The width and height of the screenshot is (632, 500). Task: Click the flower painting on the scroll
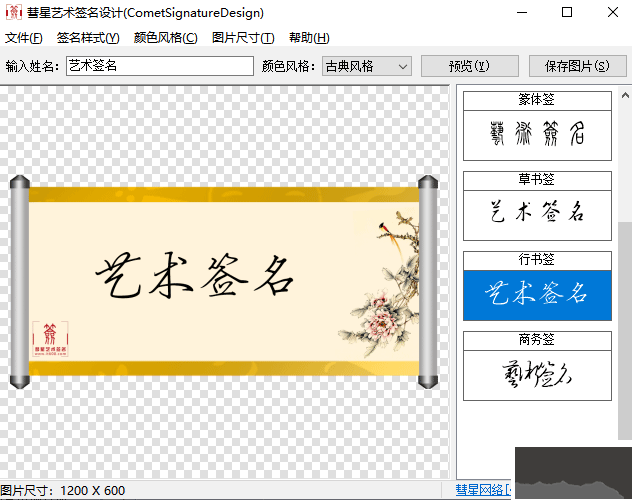[385, 290]
